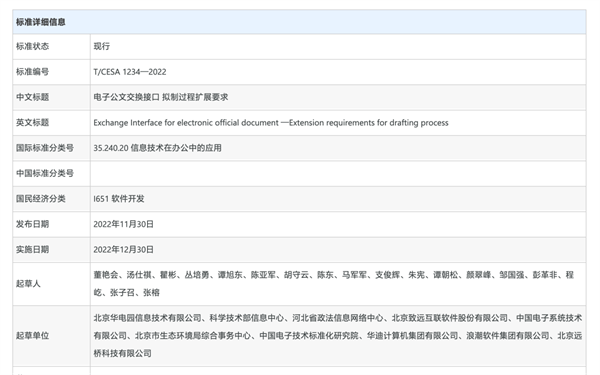
Task: Select the 国民经济分类 label cell
Action: click(x=51, y=199)
